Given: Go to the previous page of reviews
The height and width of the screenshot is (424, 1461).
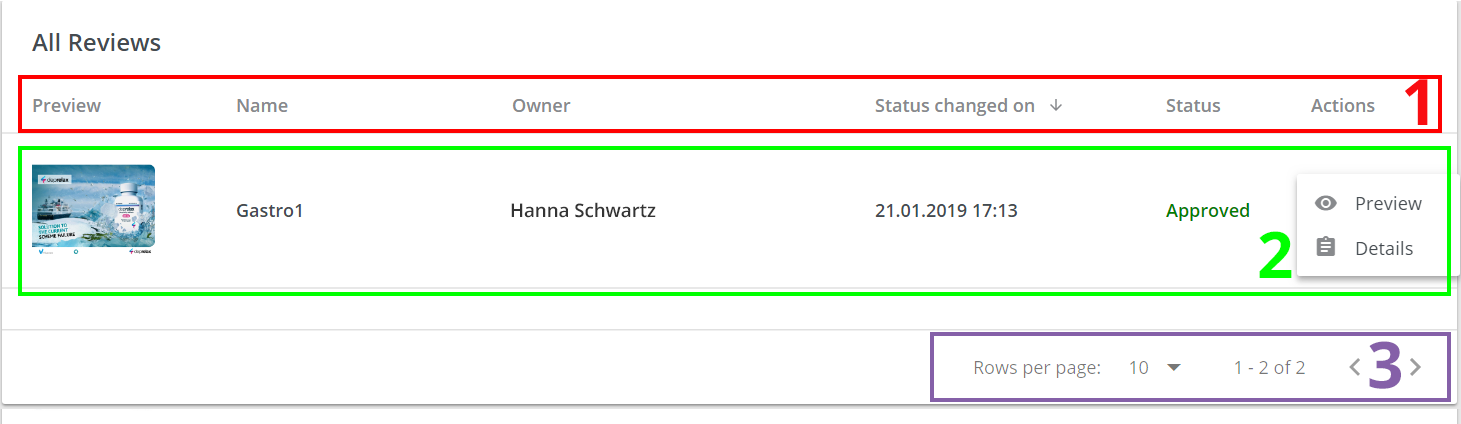Looking at the screenshot, I should (1355, 367).
